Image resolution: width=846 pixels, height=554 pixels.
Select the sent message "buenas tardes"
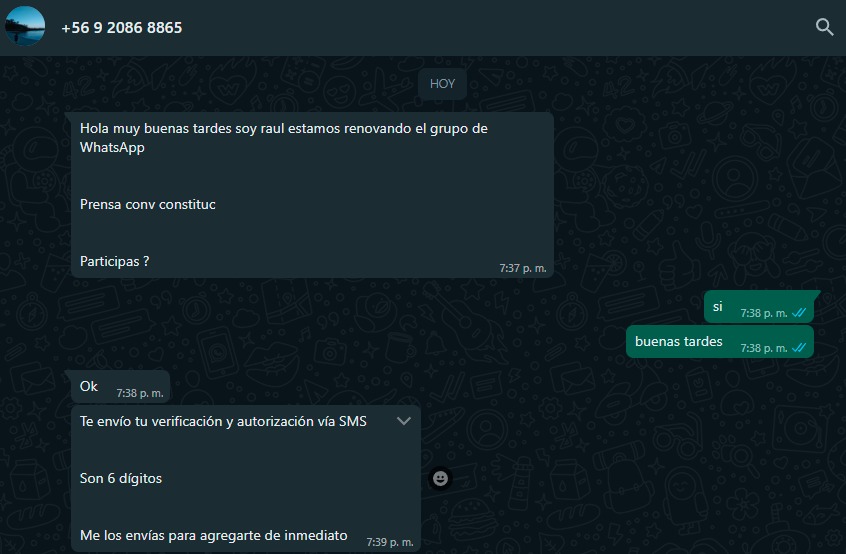coord(720,341)
